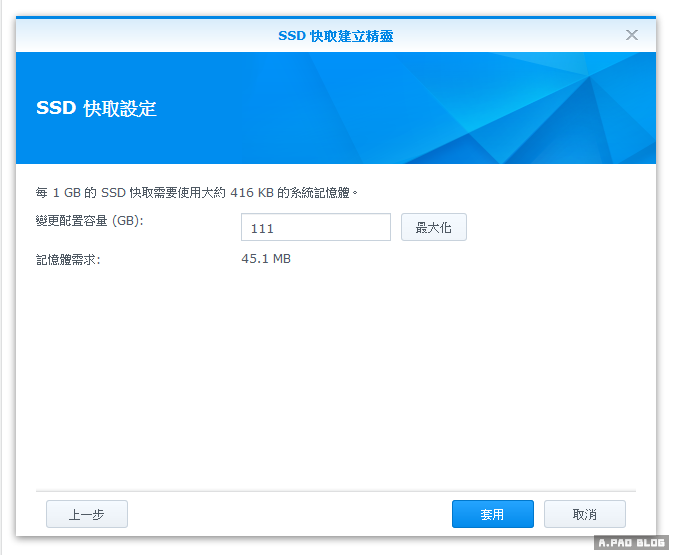This screenshot has height=555, width=674.
Task: Click footer space between 上一步 and 套用
Action: (x=290, y=514)
